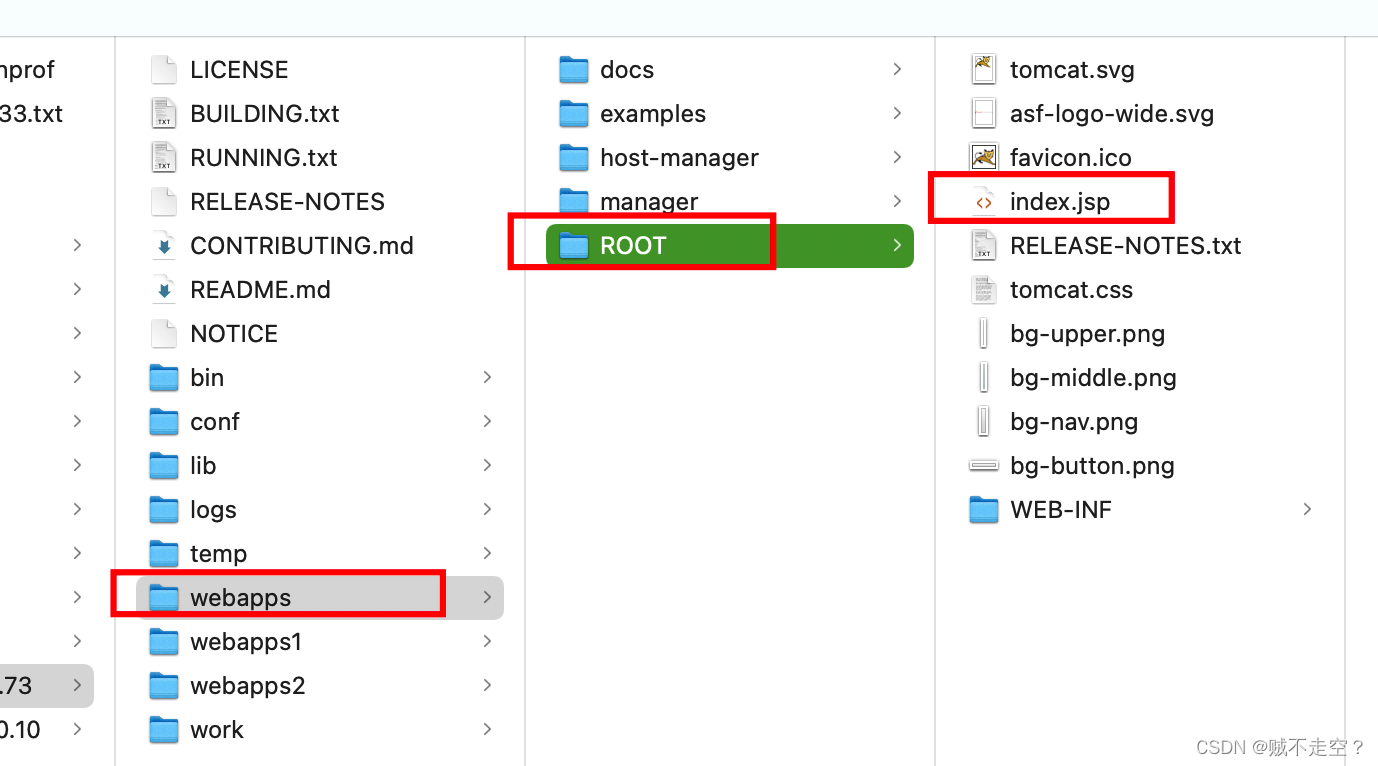Click the work folder icon

click(x=164, y=729)
